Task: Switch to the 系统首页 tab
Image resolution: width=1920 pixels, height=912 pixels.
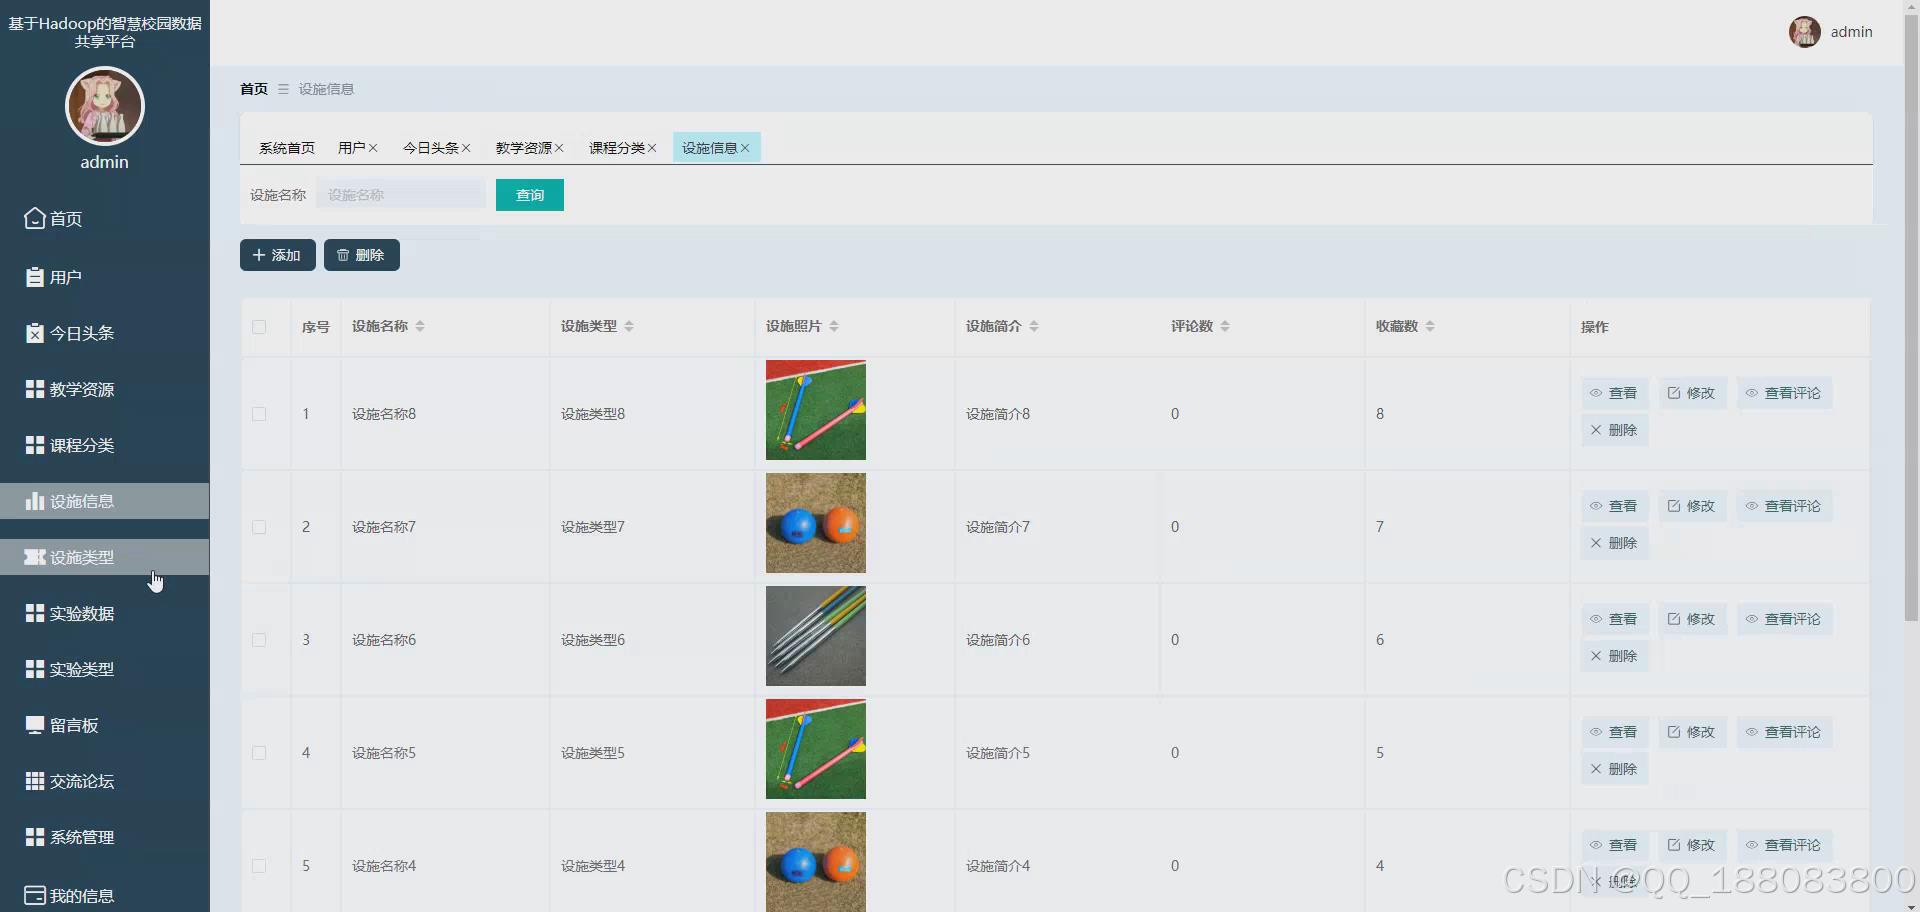Action: (x=286, y=147)
